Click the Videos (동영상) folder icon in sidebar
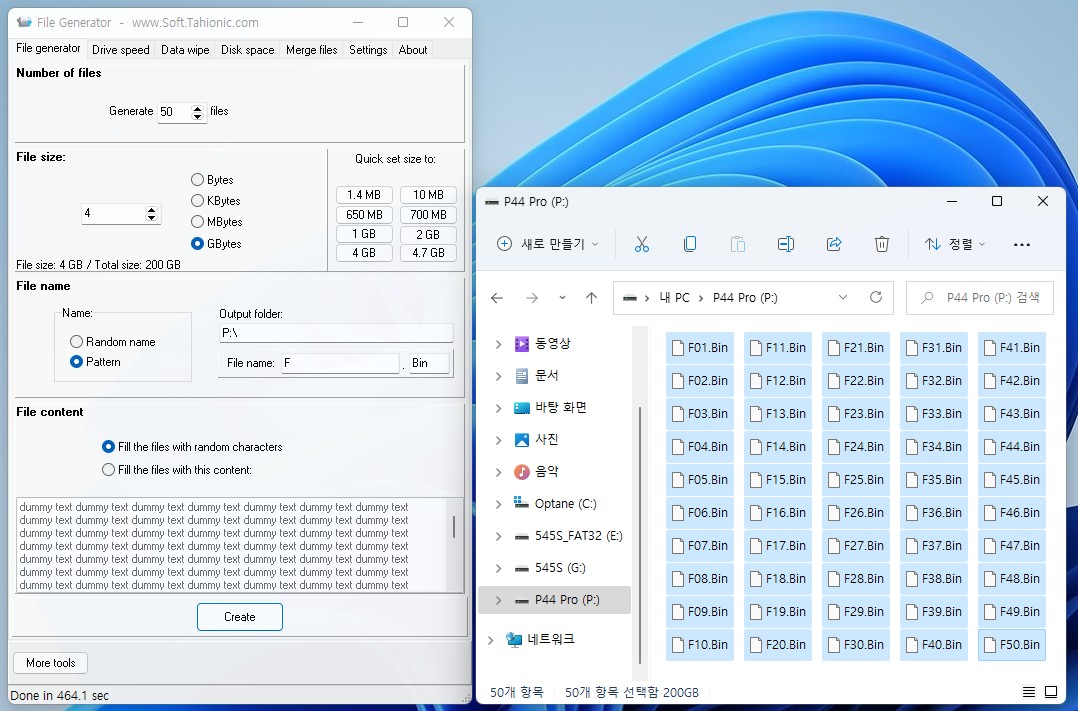Screen dimensions: 1078x711 coord(522,343)
